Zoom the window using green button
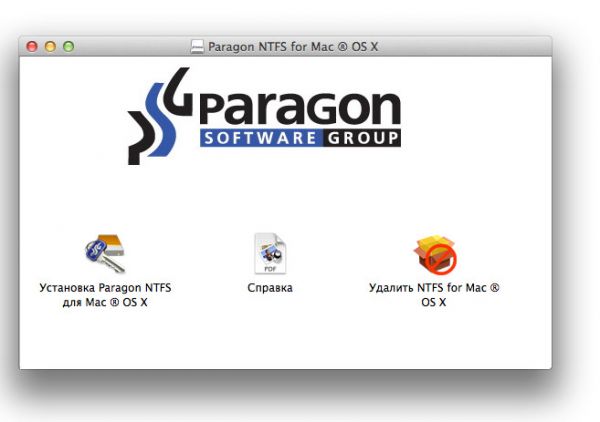600x422 pixels. pos(68,47)
